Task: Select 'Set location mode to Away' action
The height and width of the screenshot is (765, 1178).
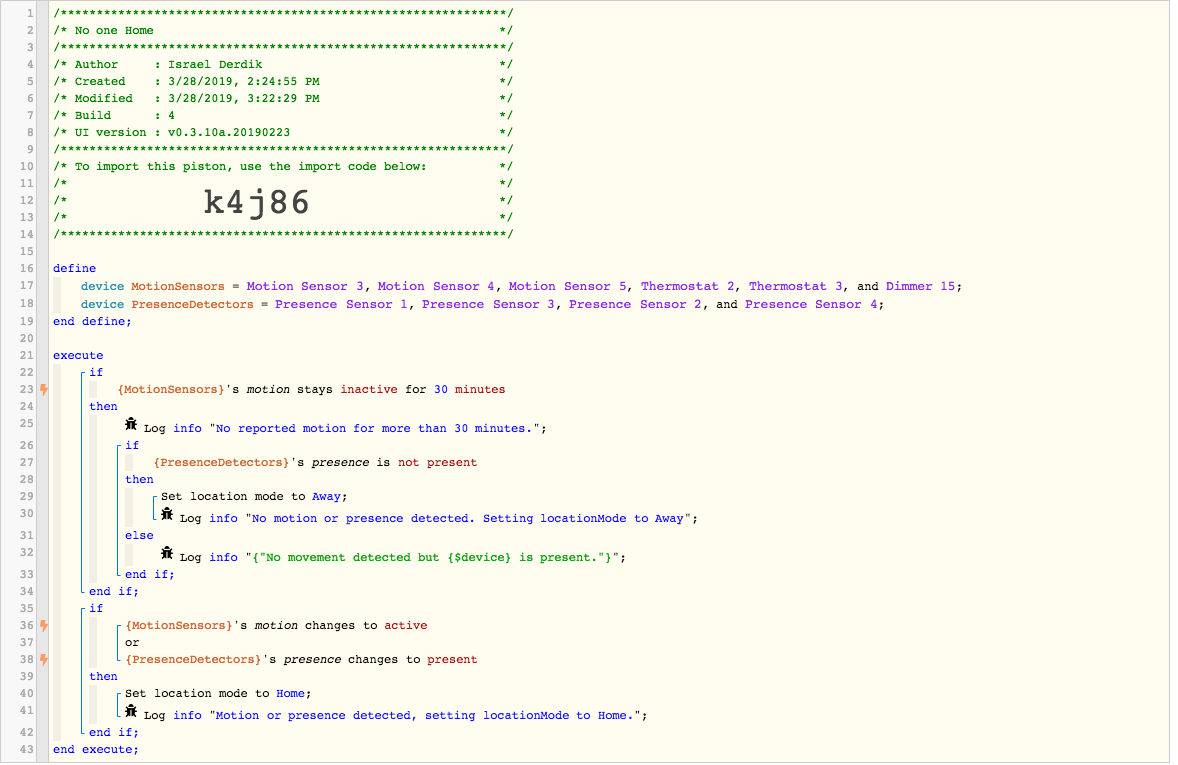Action: pyautogui.click(x=254, y=497)
